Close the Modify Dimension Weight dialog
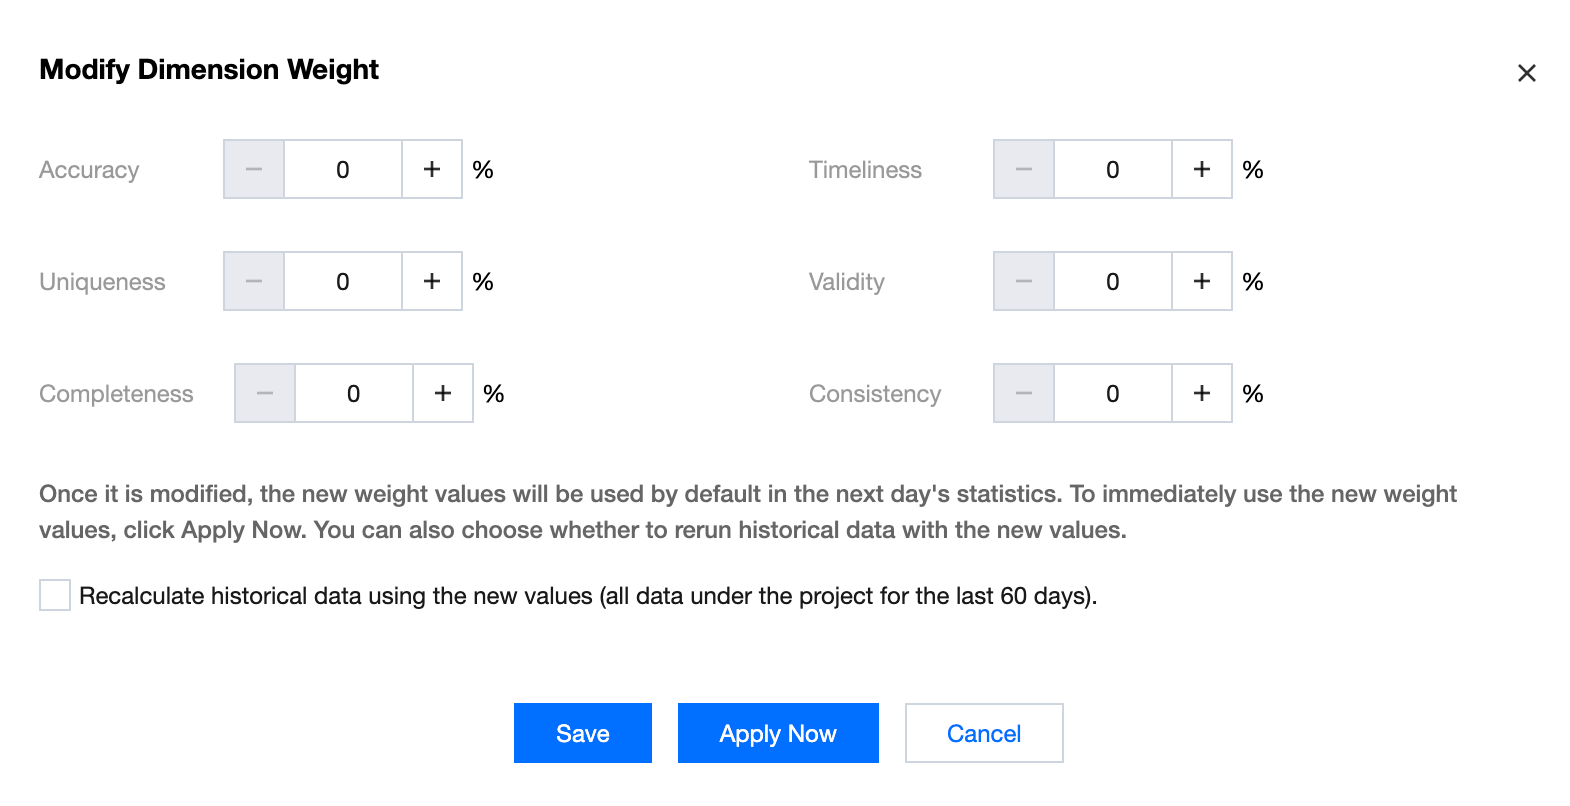Viewport: 1570px width, 806px height. (1527, 73)
